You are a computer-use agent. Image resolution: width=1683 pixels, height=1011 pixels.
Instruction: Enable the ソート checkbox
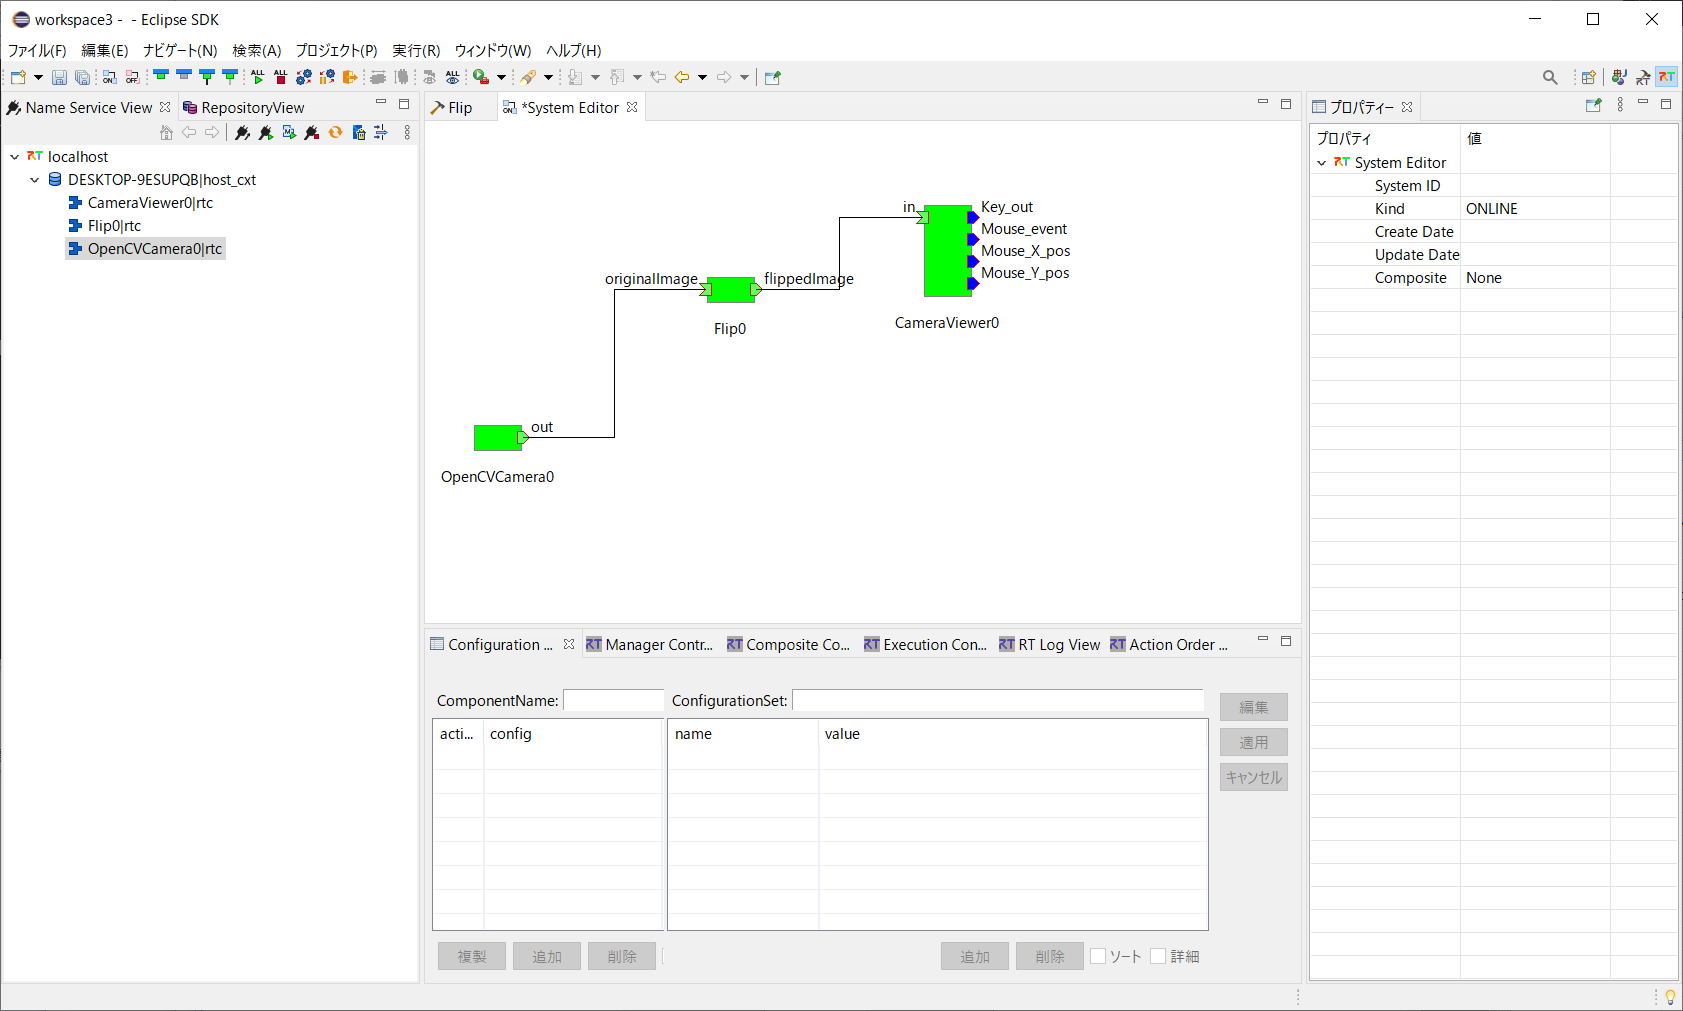(1098, 956)
